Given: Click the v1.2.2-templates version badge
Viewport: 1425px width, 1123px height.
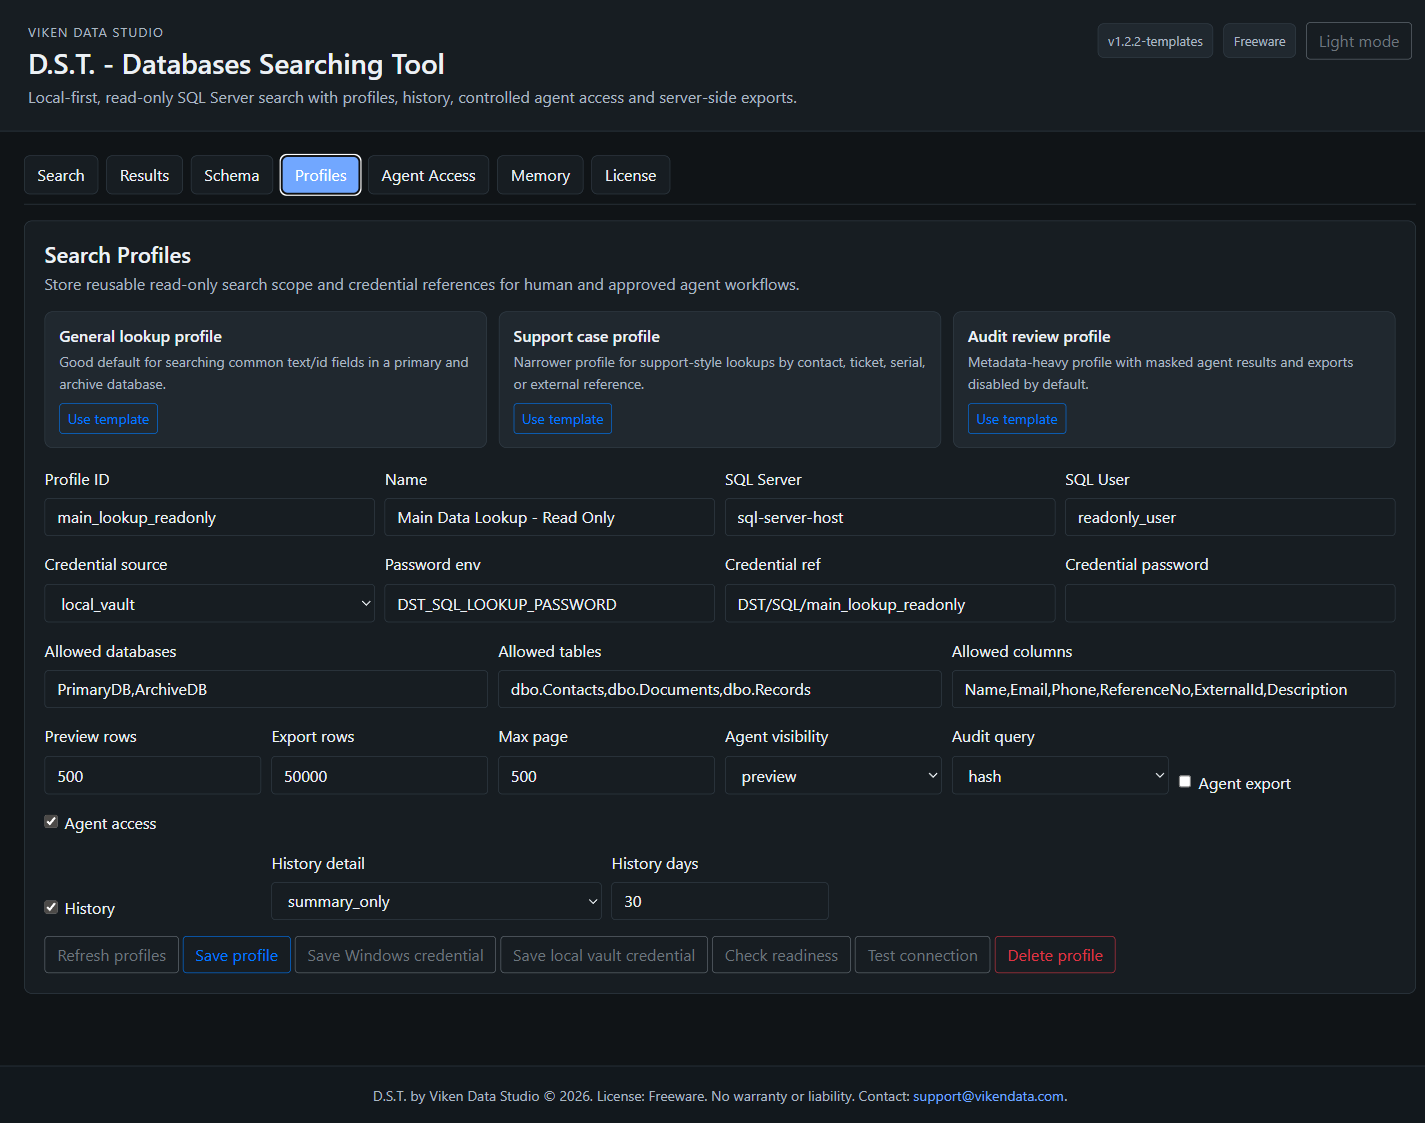Looking at the screenshot, I should 1155,41.
